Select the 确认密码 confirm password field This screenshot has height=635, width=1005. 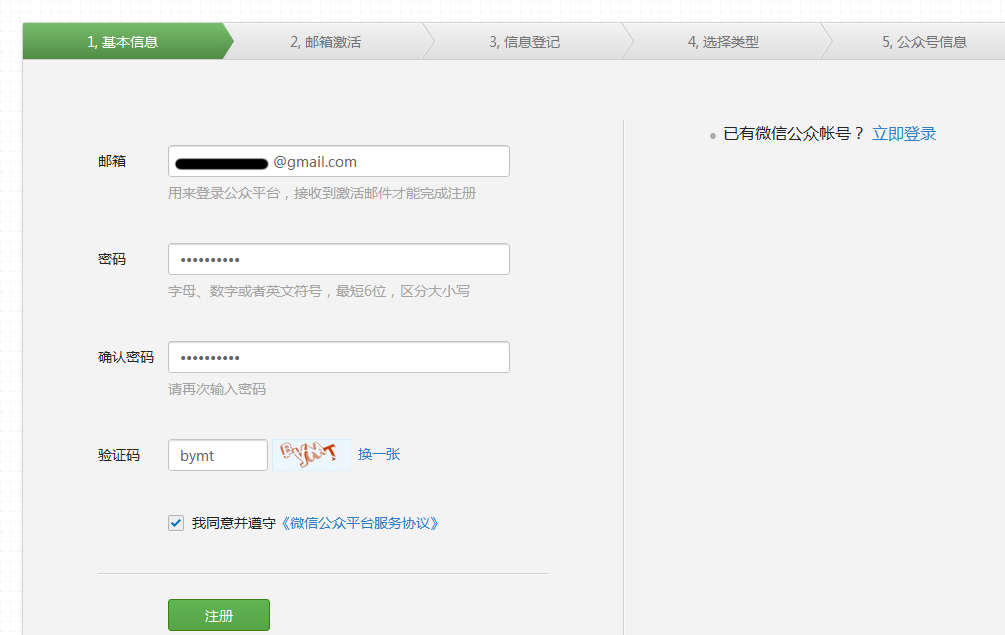tap(338, 357)
